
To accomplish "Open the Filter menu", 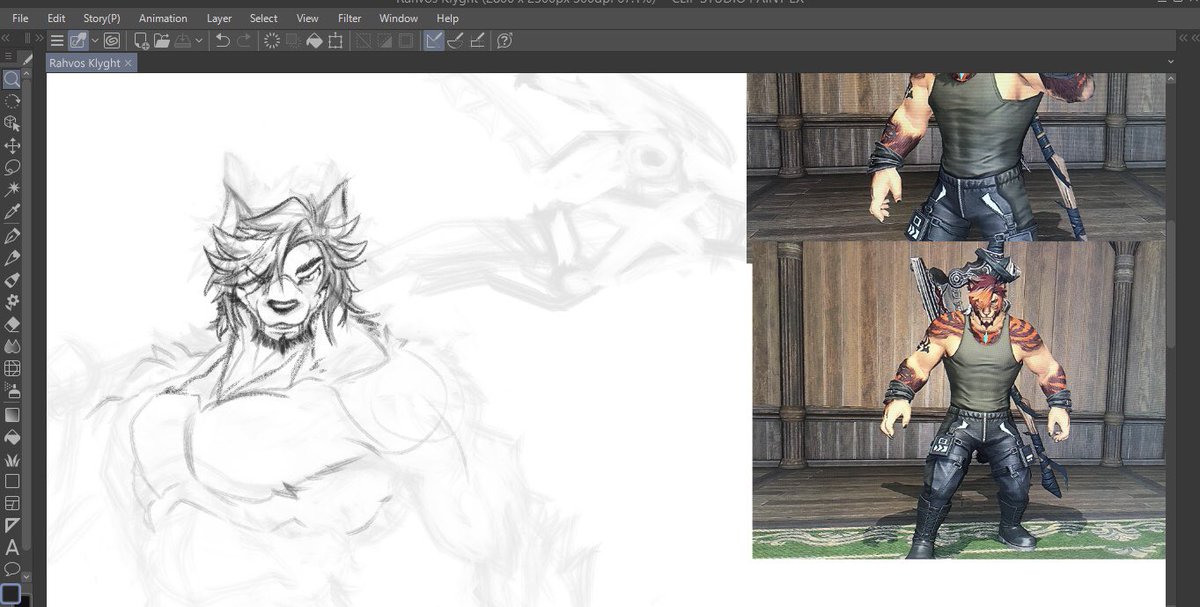I will [350, 18].
